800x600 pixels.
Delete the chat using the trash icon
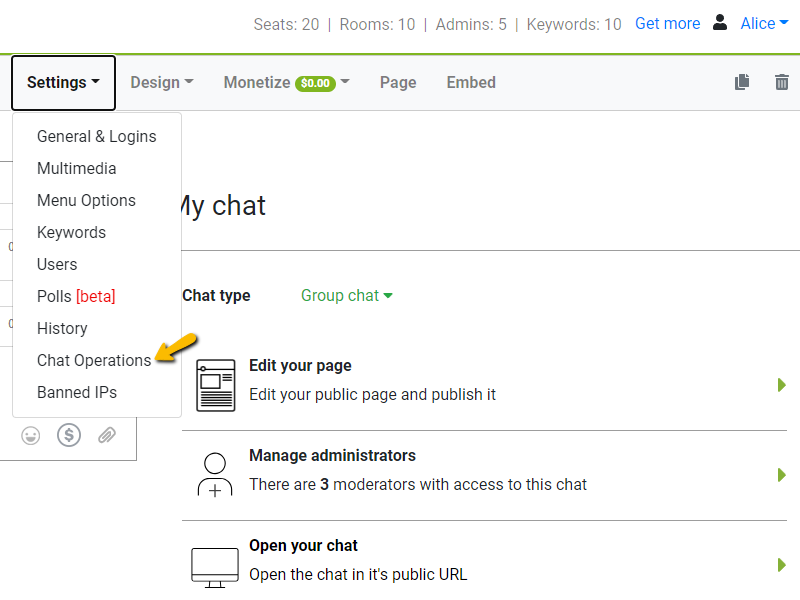click(781, 83)
